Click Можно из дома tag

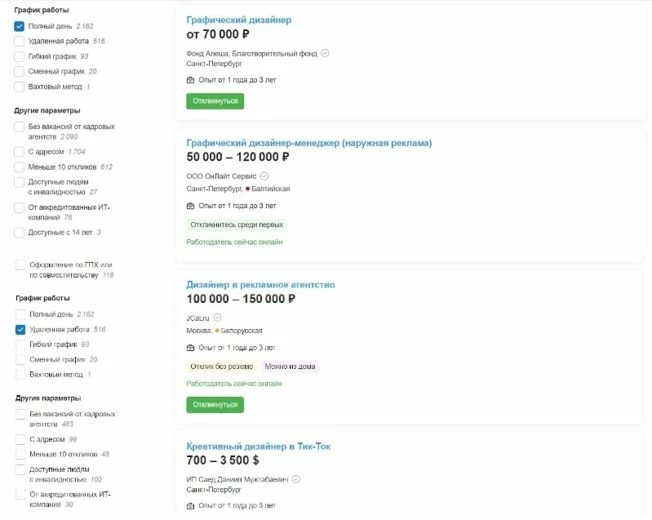pos(290,367)
